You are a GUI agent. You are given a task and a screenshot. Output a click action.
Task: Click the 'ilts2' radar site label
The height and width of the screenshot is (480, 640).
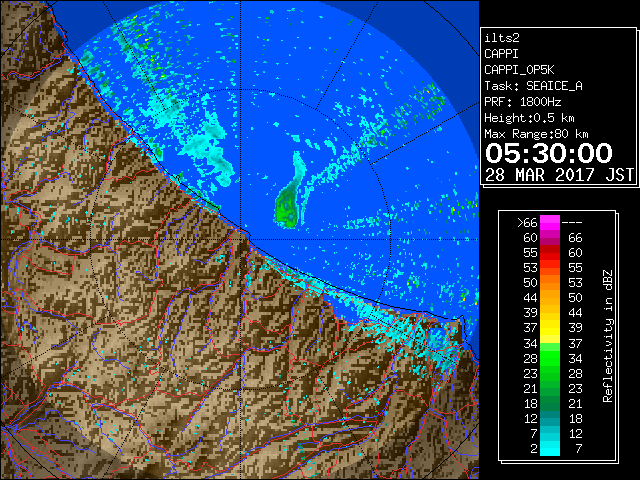point(502,38)
